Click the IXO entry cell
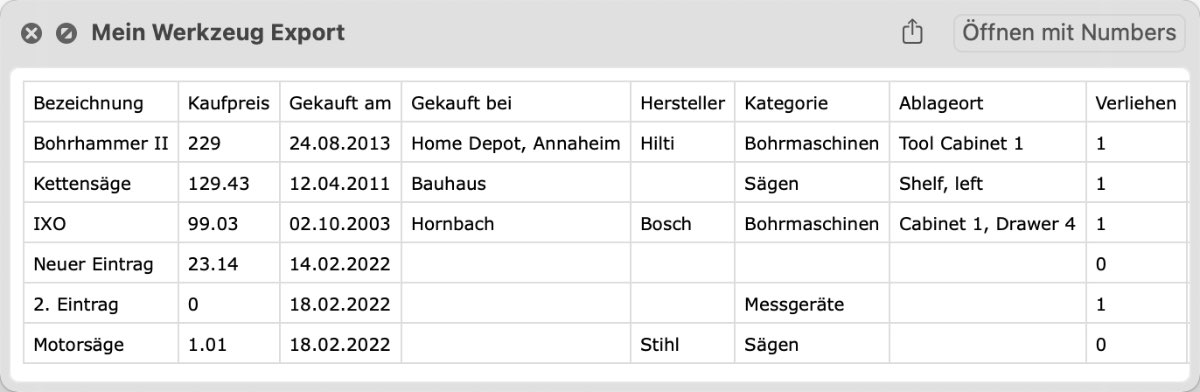 click(101, 224)
